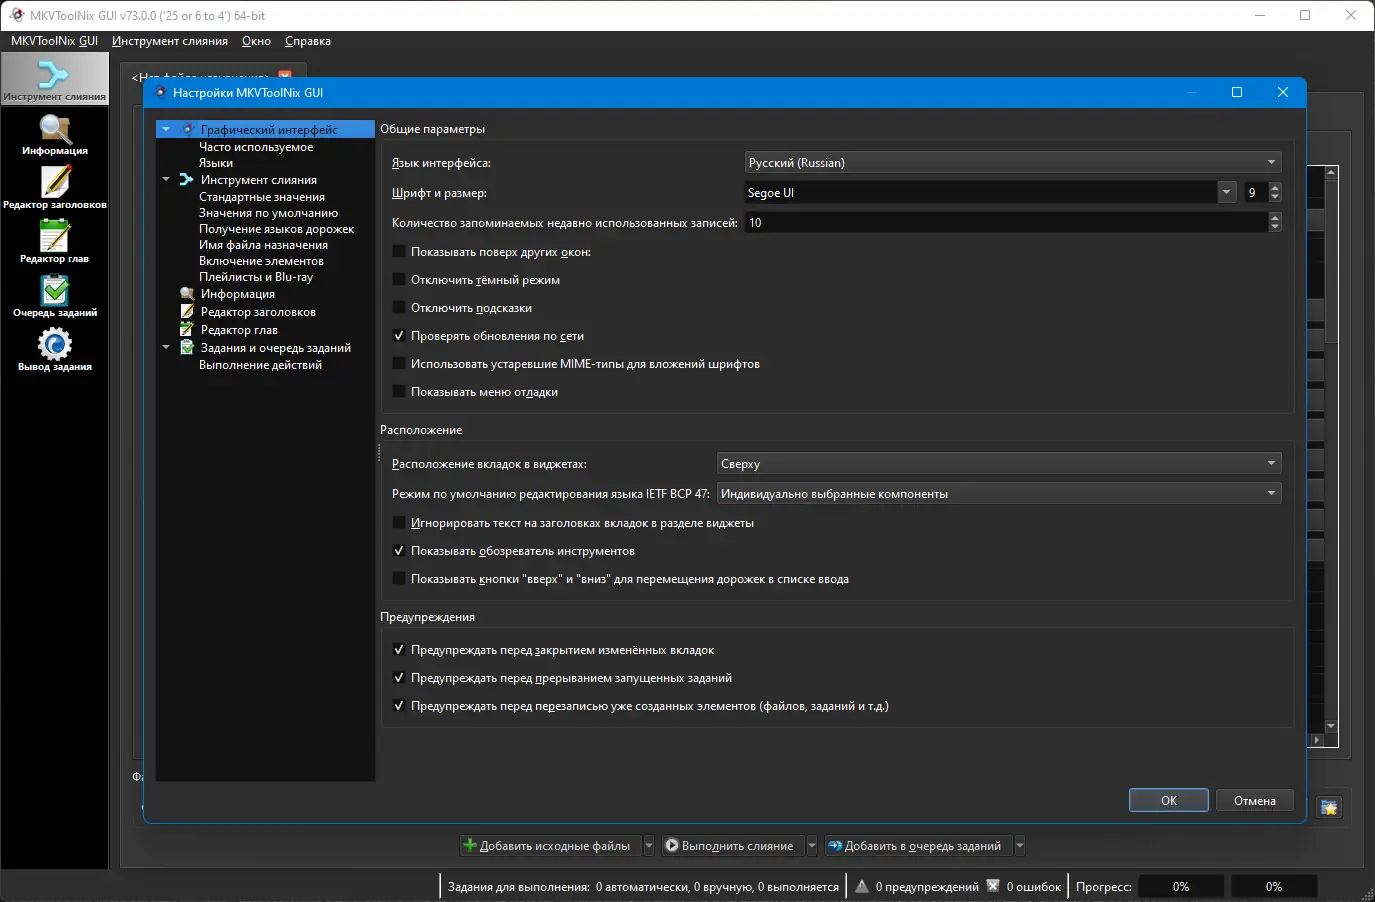1375x902 pixels.
Task: Close the Настройки MKVToolNix GUI dialog
Action: (x=1283, y=92)
